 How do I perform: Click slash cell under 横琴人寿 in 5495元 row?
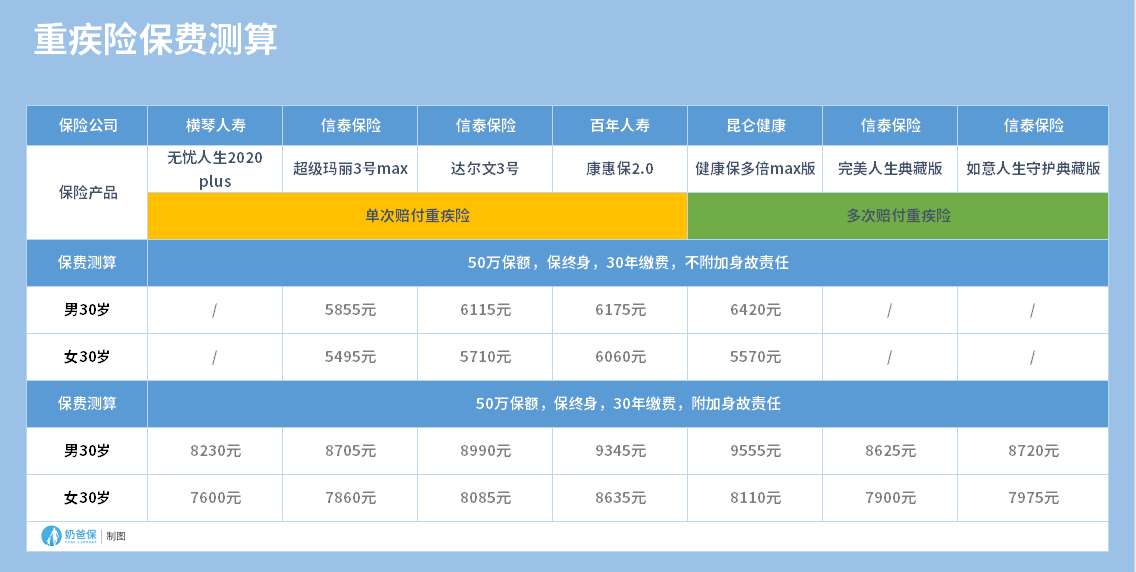[x=215, y=357]
